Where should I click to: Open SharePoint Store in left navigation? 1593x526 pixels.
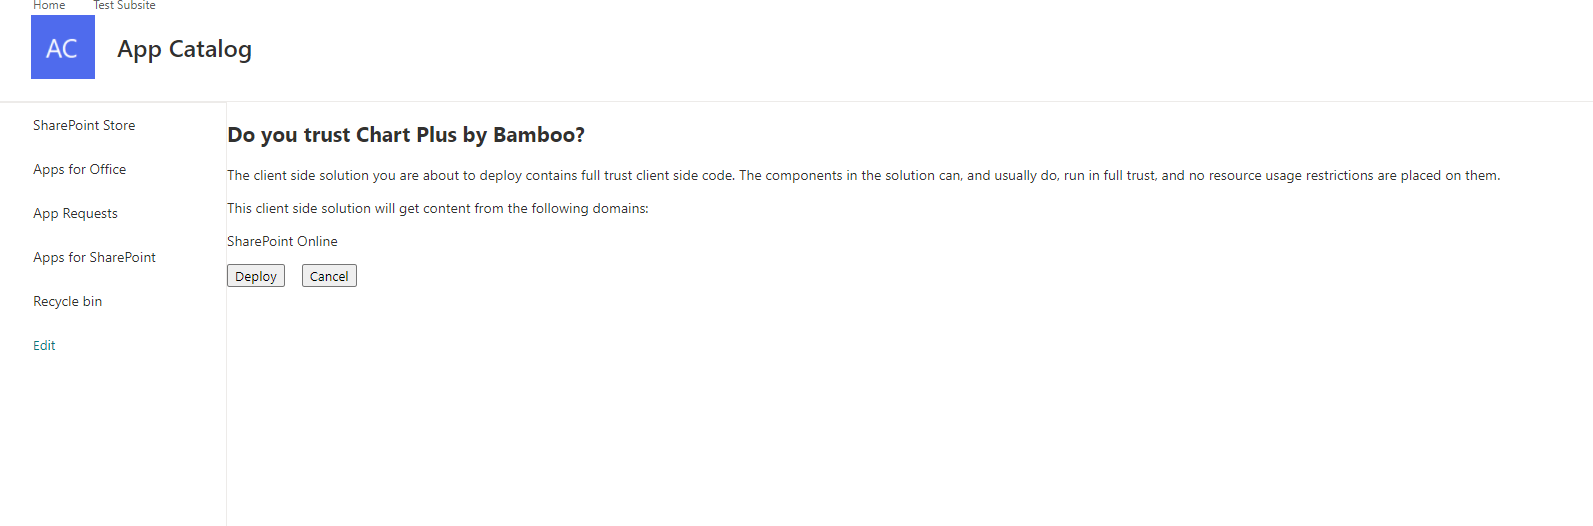tap(84, 125)
